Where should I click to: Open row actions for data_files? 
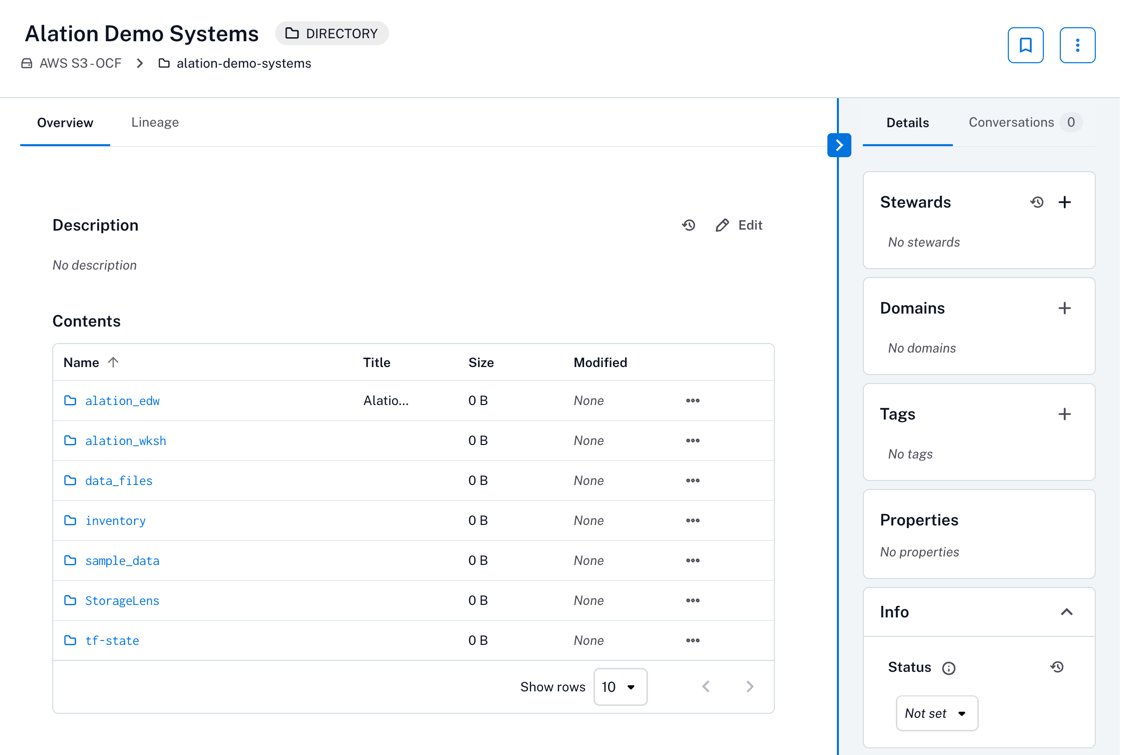(692, 481)
